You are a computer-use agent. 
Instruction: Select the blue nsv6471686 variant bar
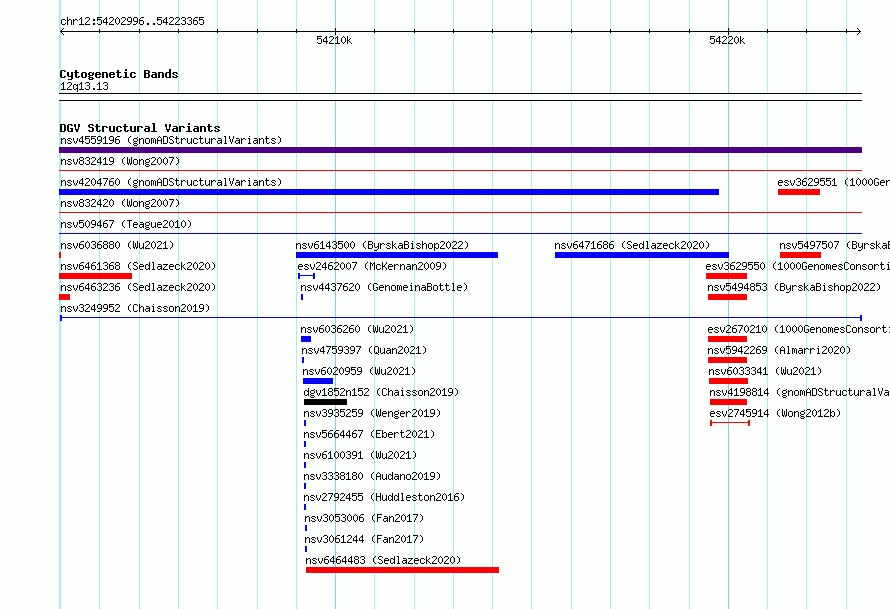pos(641,255)
